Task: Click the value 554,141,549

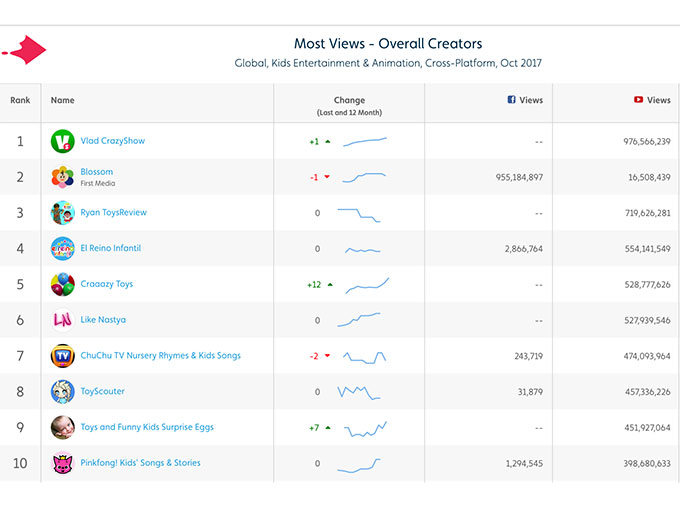Action: coord(647,249)
